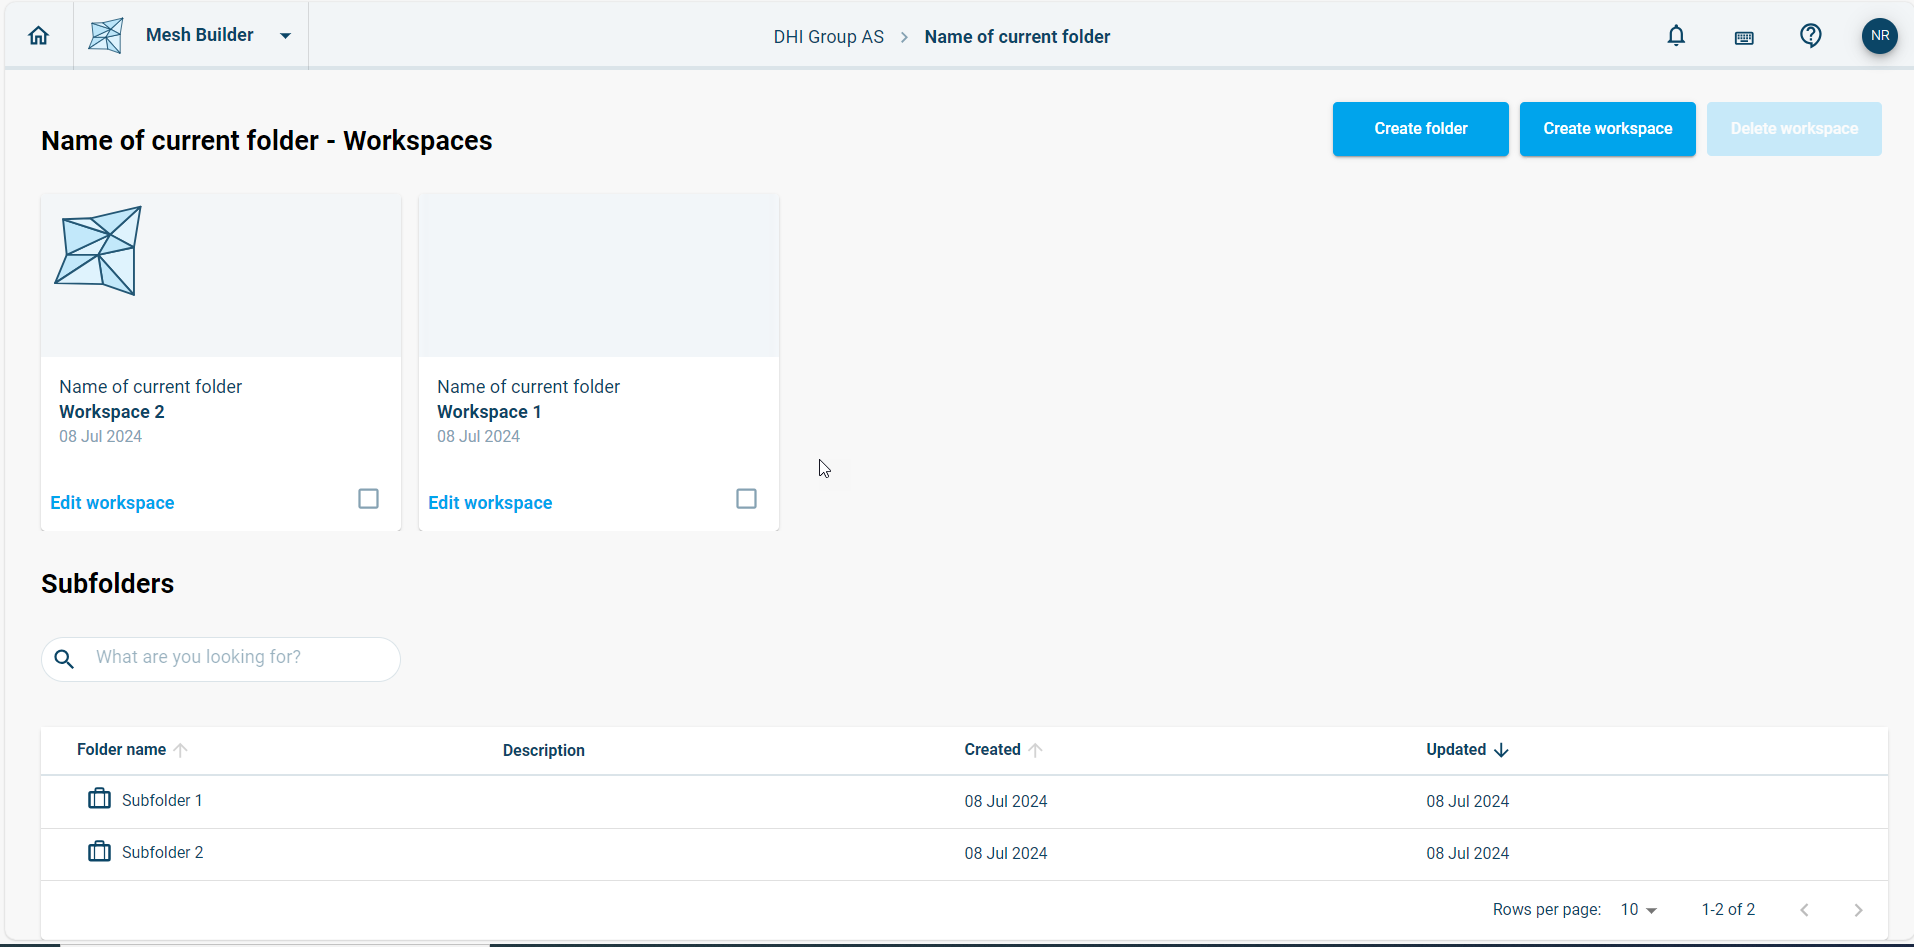
Task: Navigate to DHI Group AS breadcrumb
Action: pos(828,37)
